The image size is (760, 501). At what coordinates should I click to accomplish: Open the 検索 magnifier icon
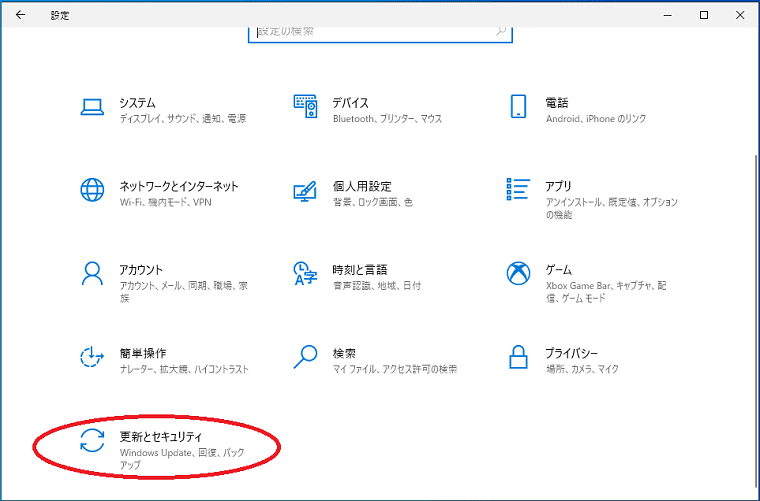[x=305, y=357]
